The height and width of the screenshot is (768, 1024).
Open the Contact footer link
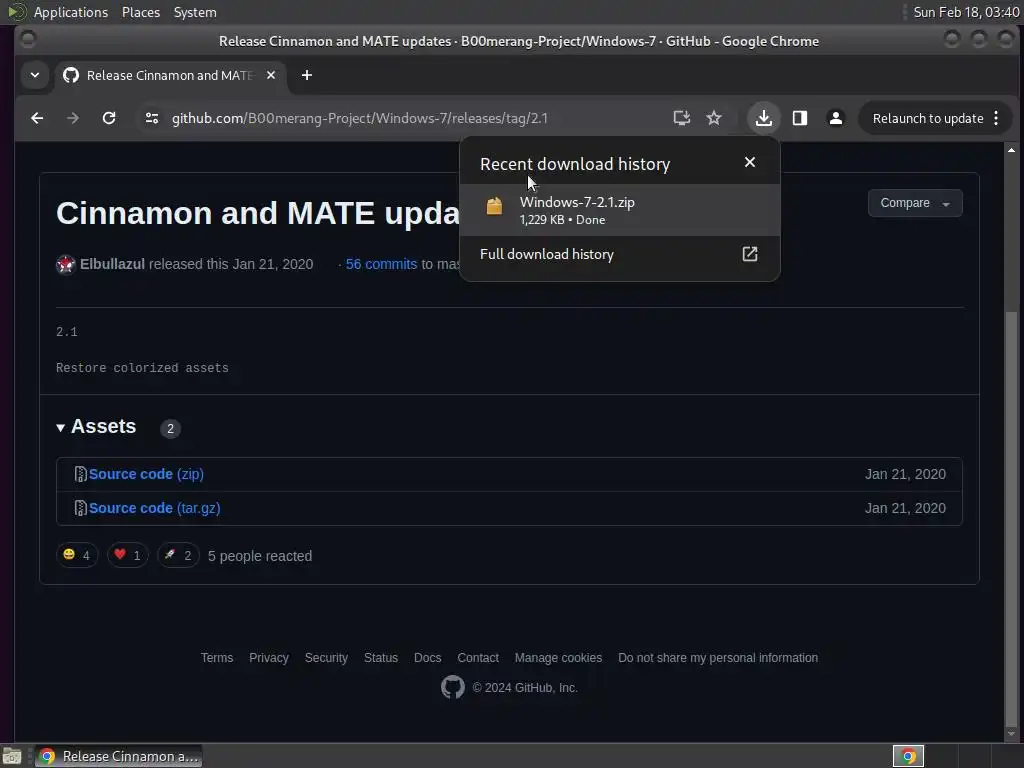pyautogui.click(x=478, y=658)
